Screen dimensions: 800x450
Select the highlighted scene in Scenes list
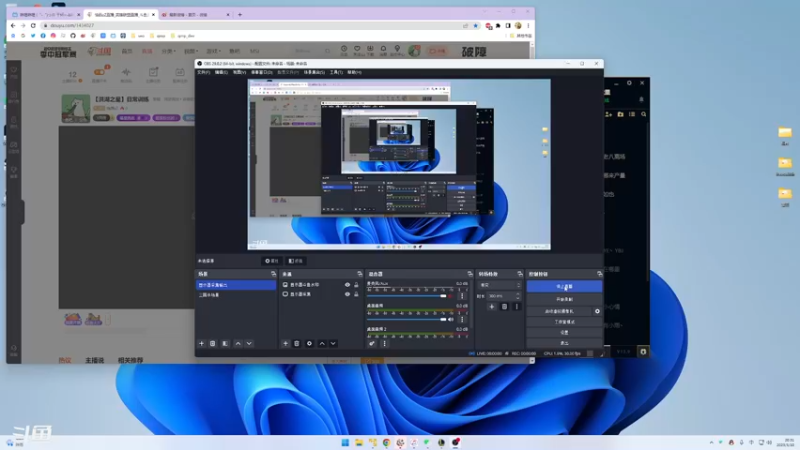pos(236,285)
